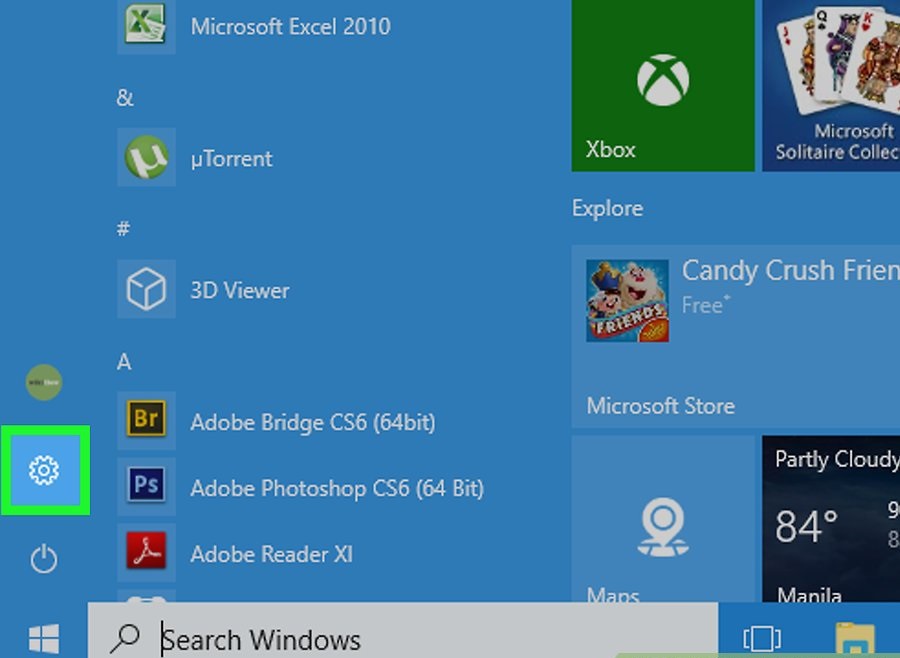Screen dimensions: 900x658
Task: Select the Adobe Bridge CS6 (64bit) label
Action: [313, 423]
